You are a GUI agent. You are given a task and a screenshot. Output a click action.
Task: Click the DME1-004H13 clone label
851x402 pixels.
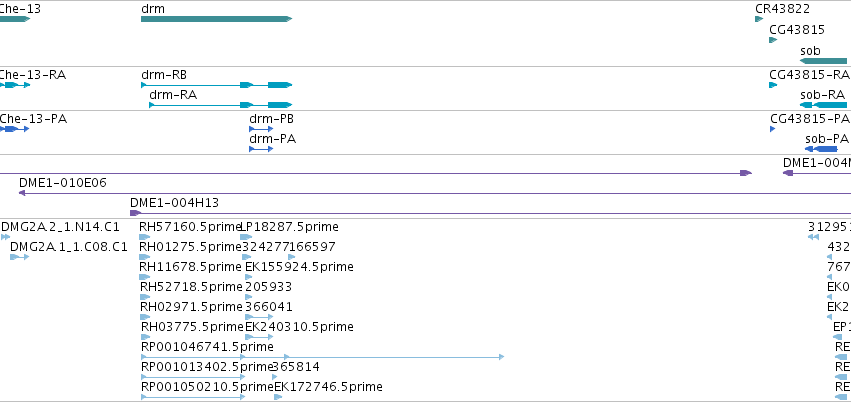coord(174,203)
